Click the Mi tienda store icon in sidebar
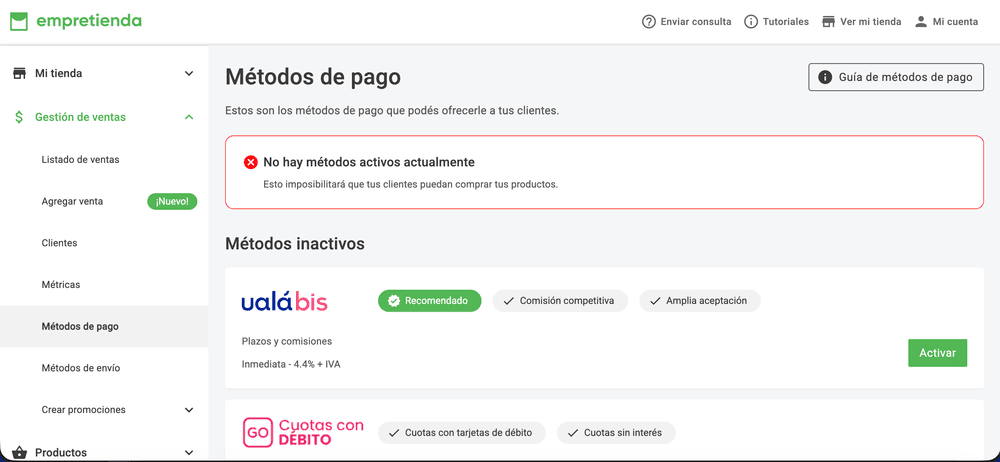This screenshot has width=1000, height=462. click(x=19, y=73)
